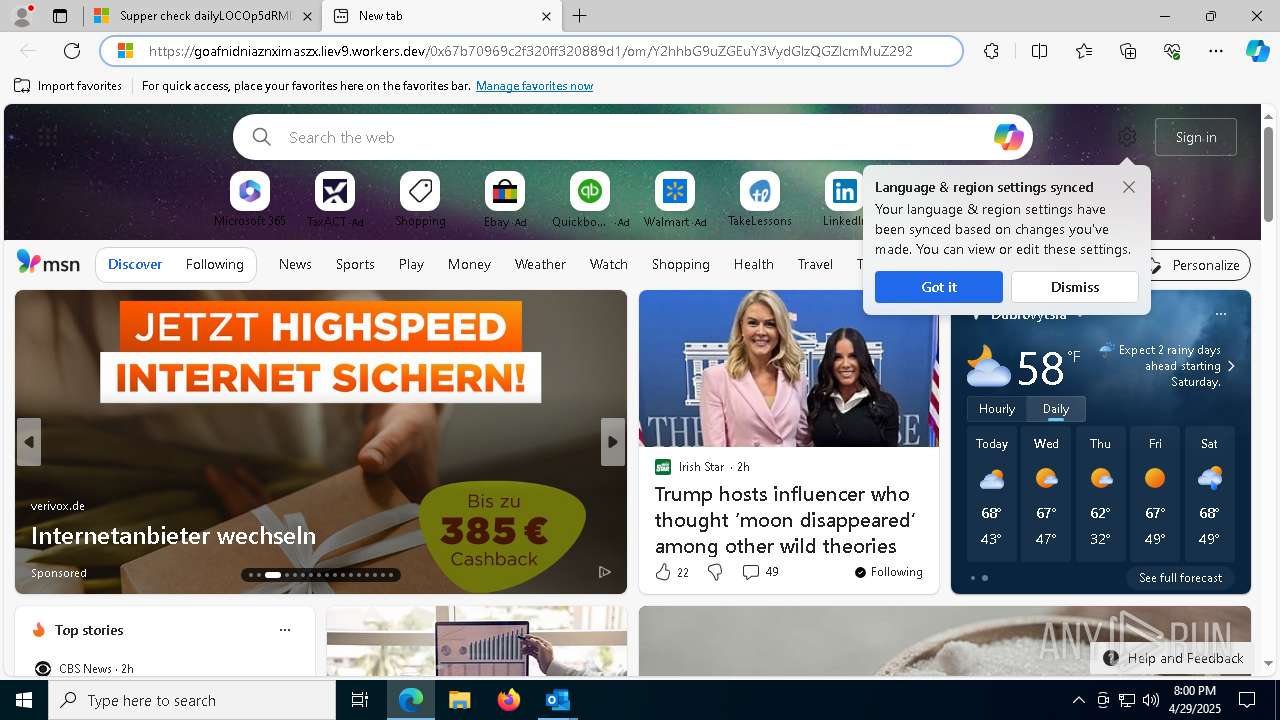This screenshot has height=720, width=1280.
Task: Click the browser Refresh button
Action: [72, 51]
